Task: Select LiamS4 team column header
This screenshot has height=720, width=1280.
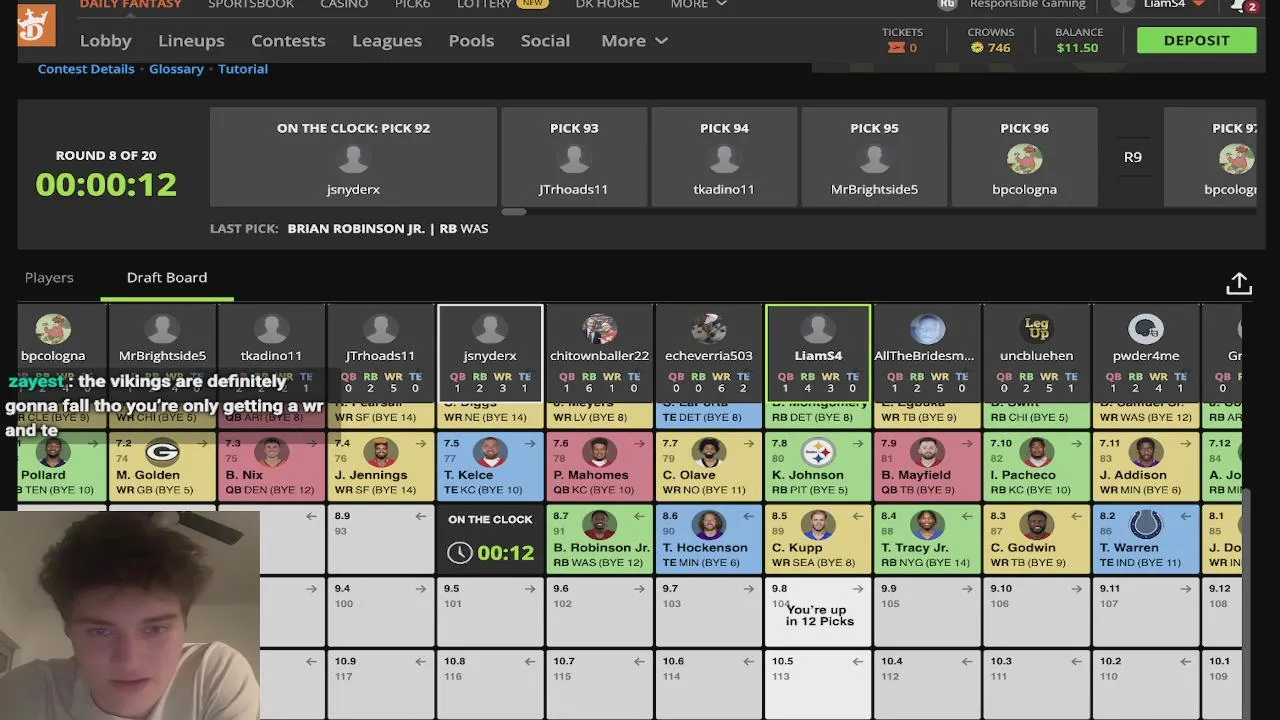Action: (x=818, y=353)
